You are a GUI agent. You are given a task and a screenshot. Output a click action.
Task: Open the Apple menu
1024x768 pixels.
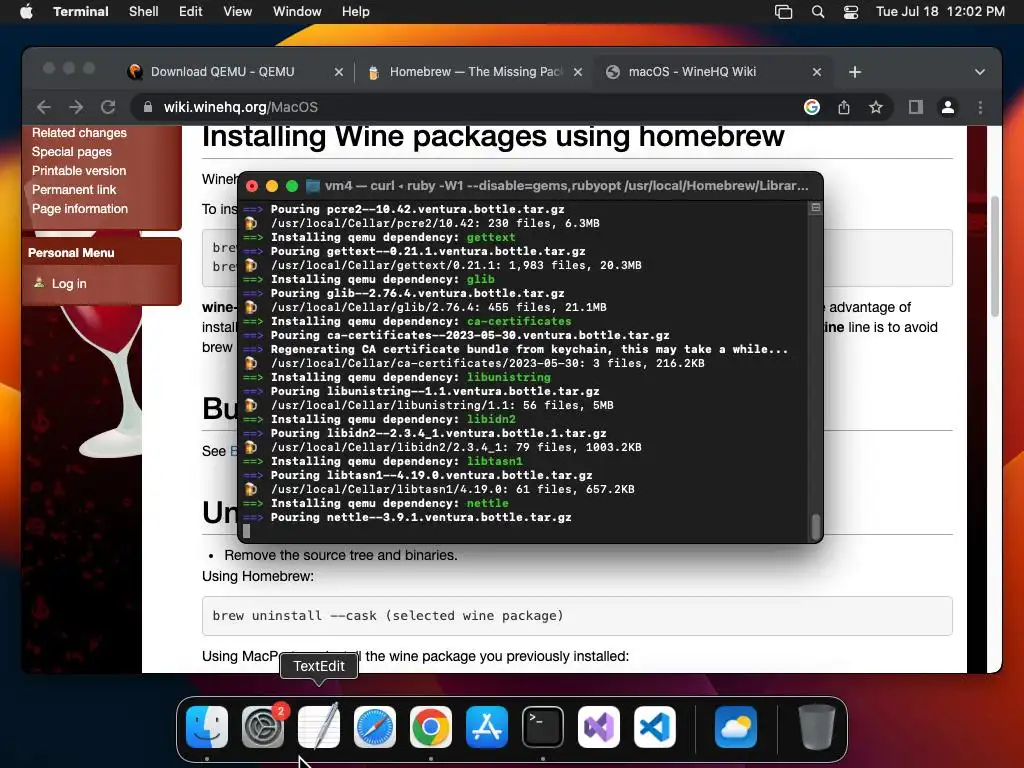26,12
